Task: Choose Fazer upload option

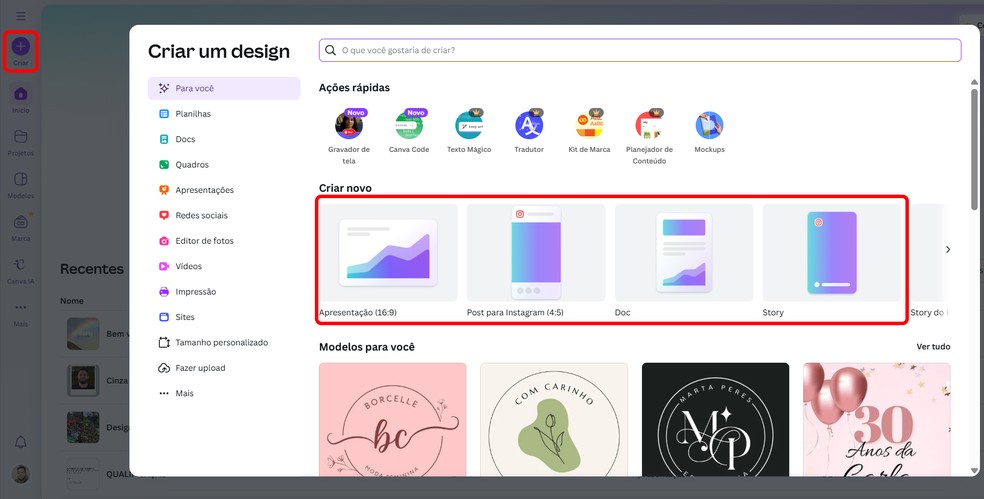Action: coord(224,368)
